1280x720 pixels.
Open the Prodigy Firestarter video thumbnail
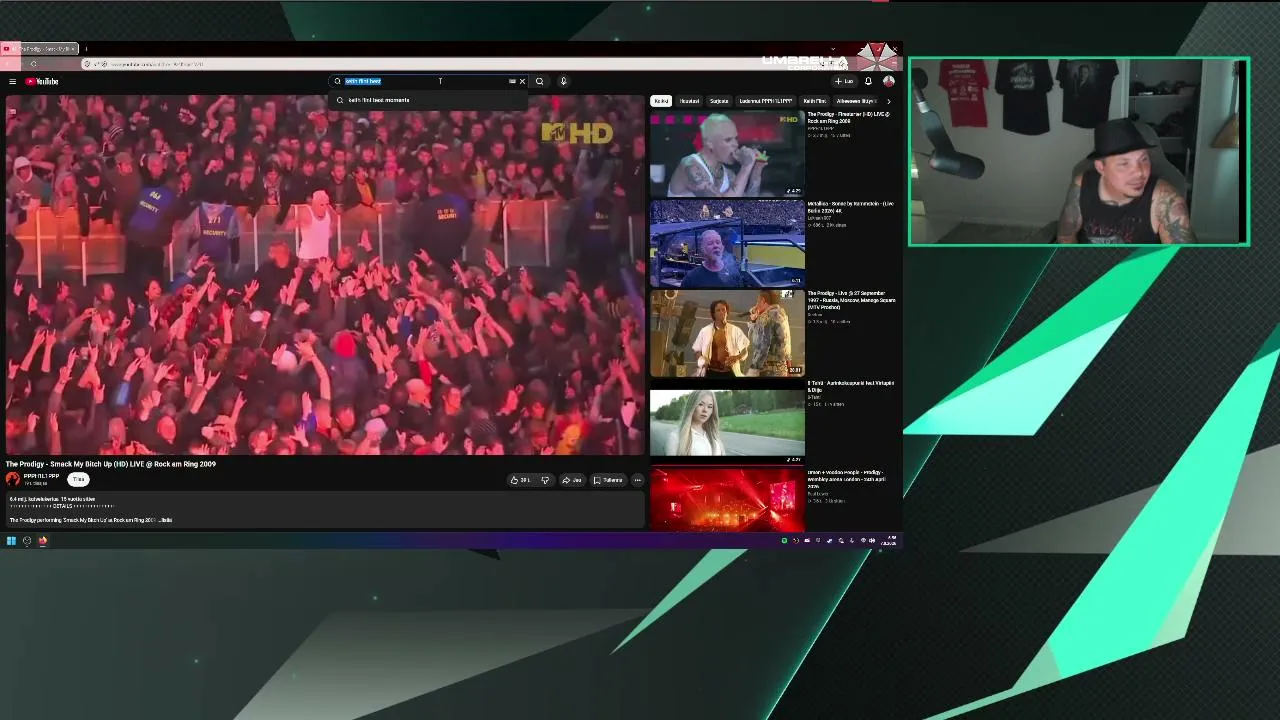(x=727, y=153)
